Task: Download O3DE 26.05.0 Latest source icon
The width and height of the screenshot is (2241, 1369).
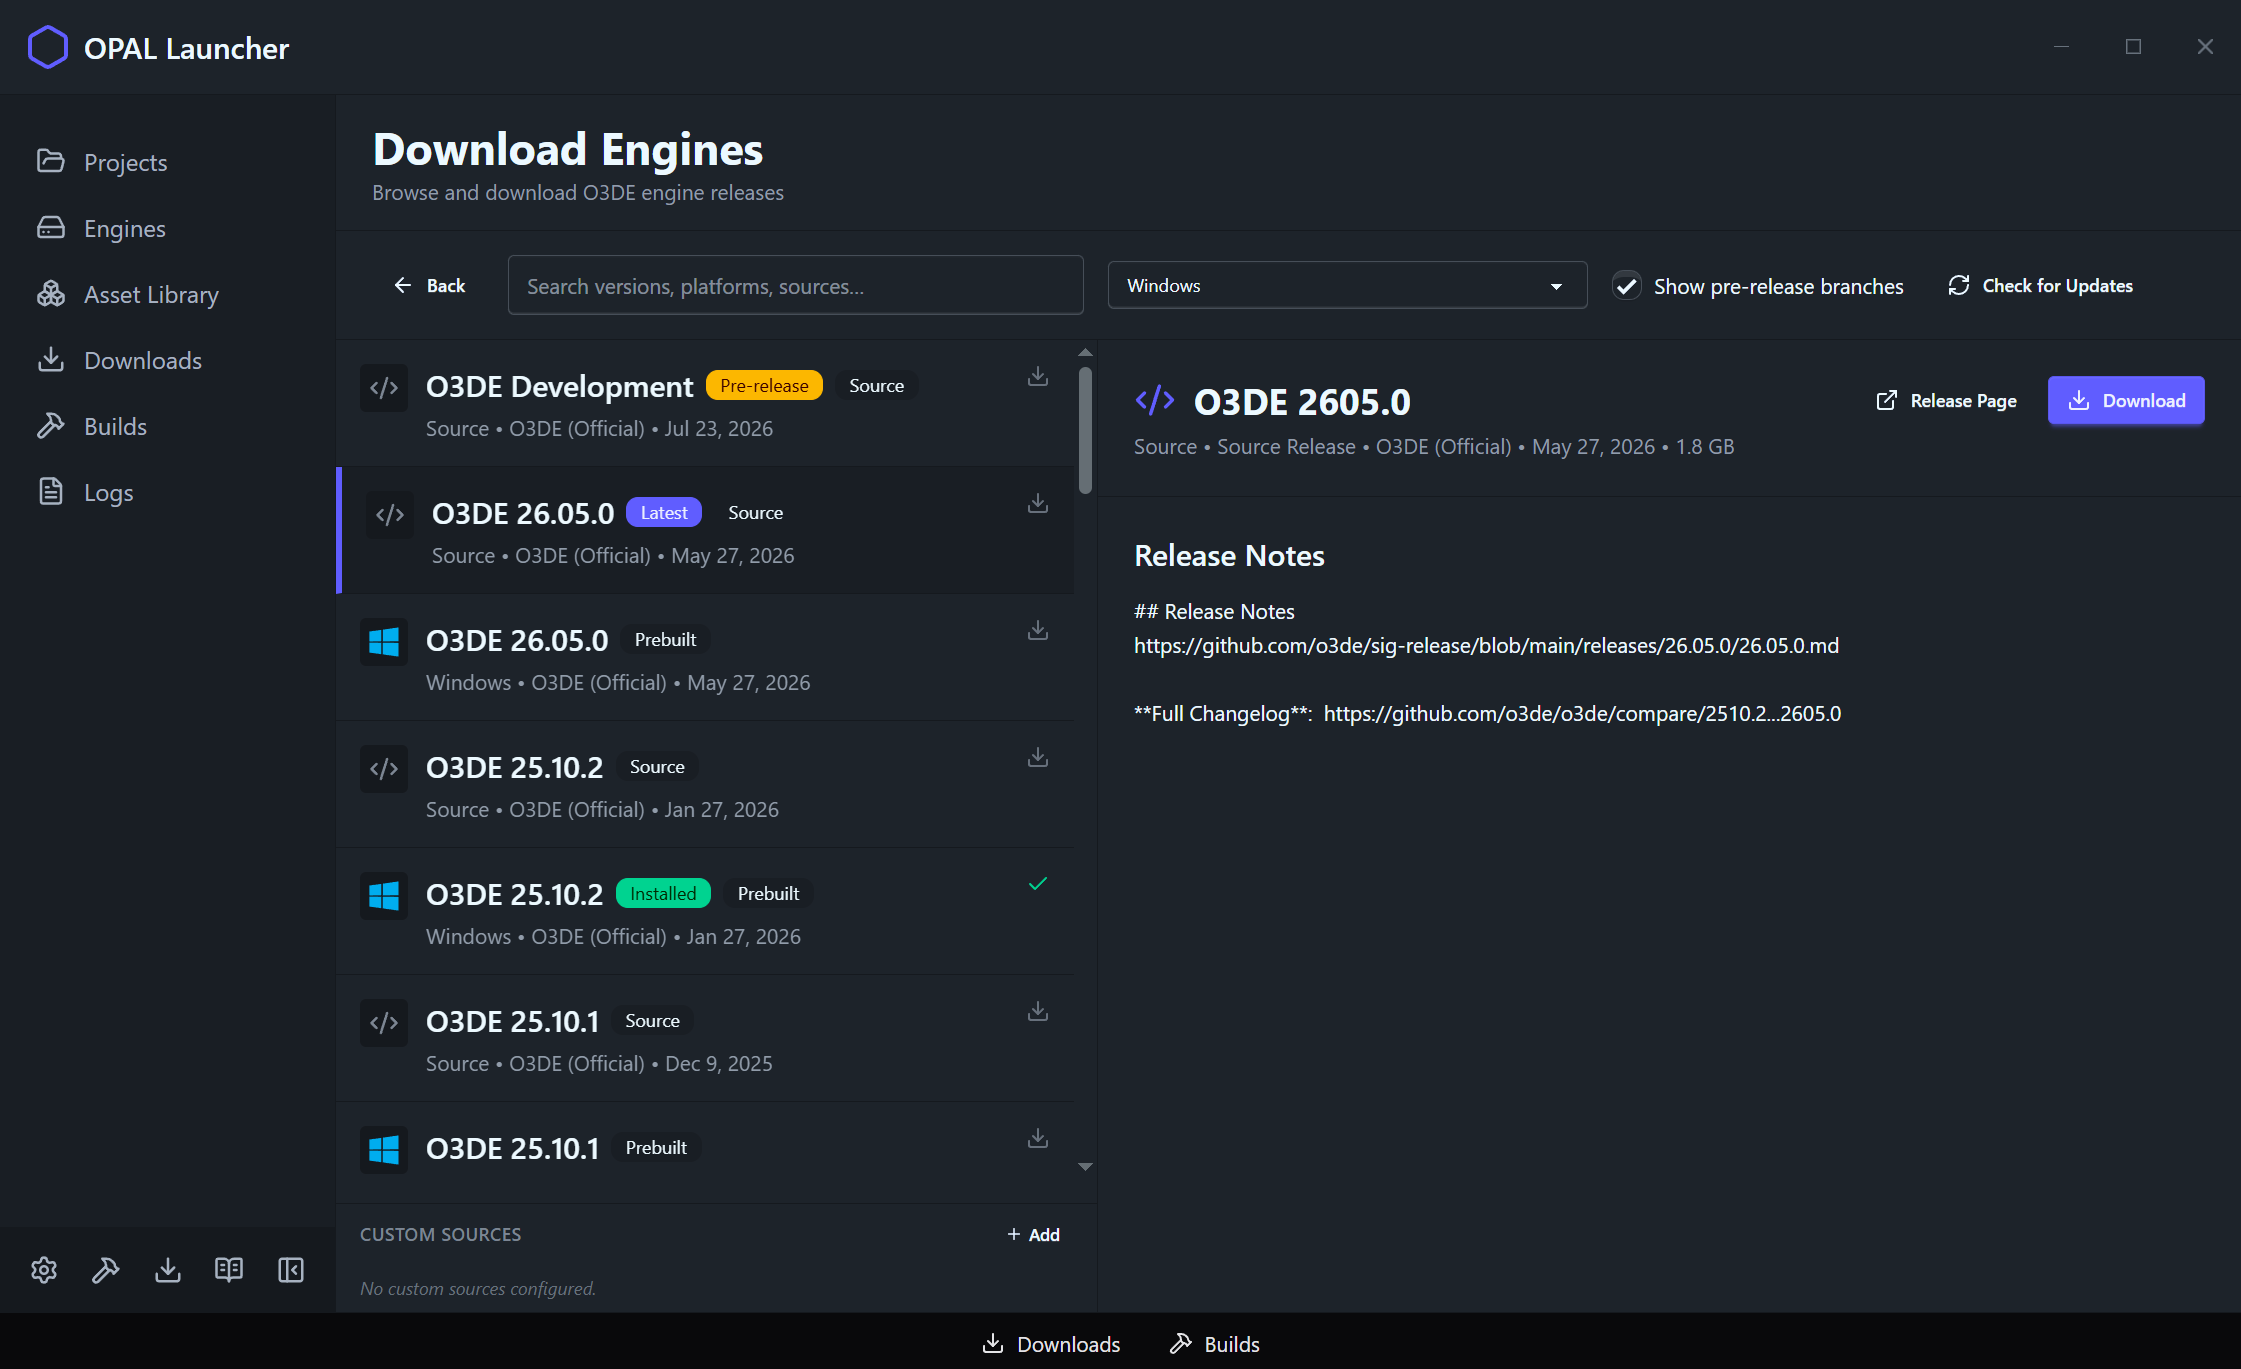Action: pyautogui.click(x=1038, y=503)
